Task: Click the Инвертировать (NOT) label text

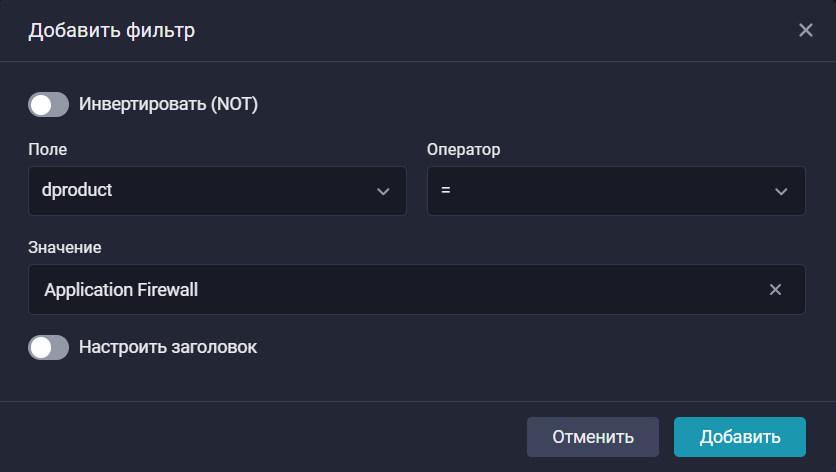Action: coord(168,104)
